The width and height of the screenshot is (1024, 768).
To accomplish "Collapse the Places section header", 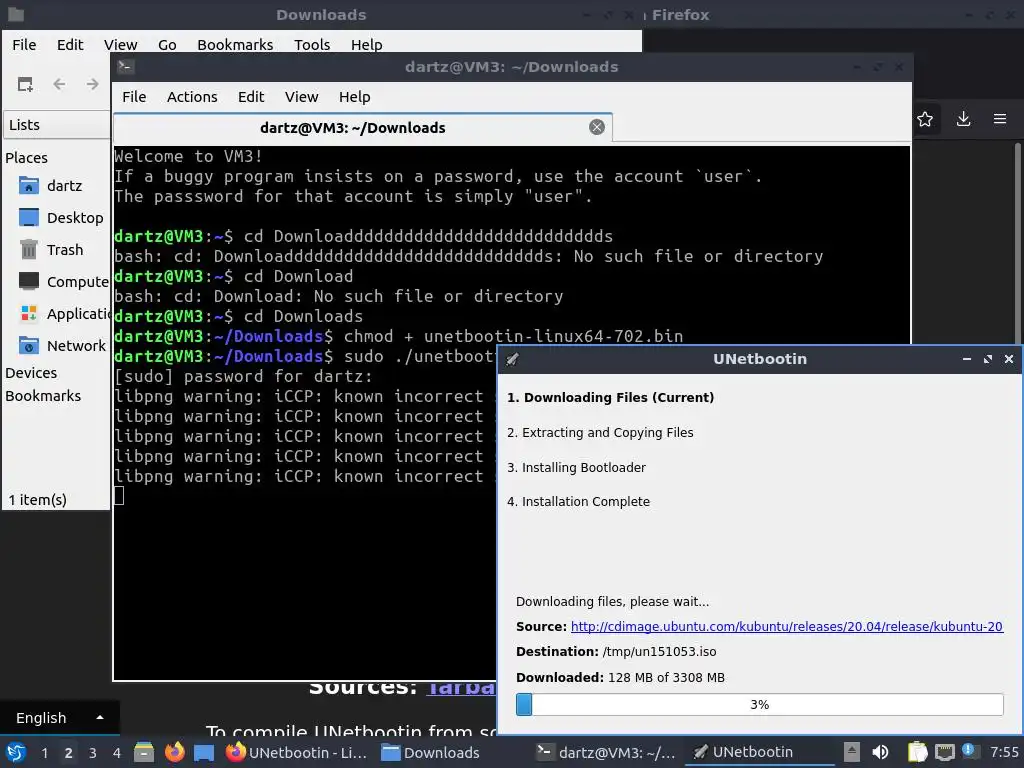I will (x=26, y=158).
